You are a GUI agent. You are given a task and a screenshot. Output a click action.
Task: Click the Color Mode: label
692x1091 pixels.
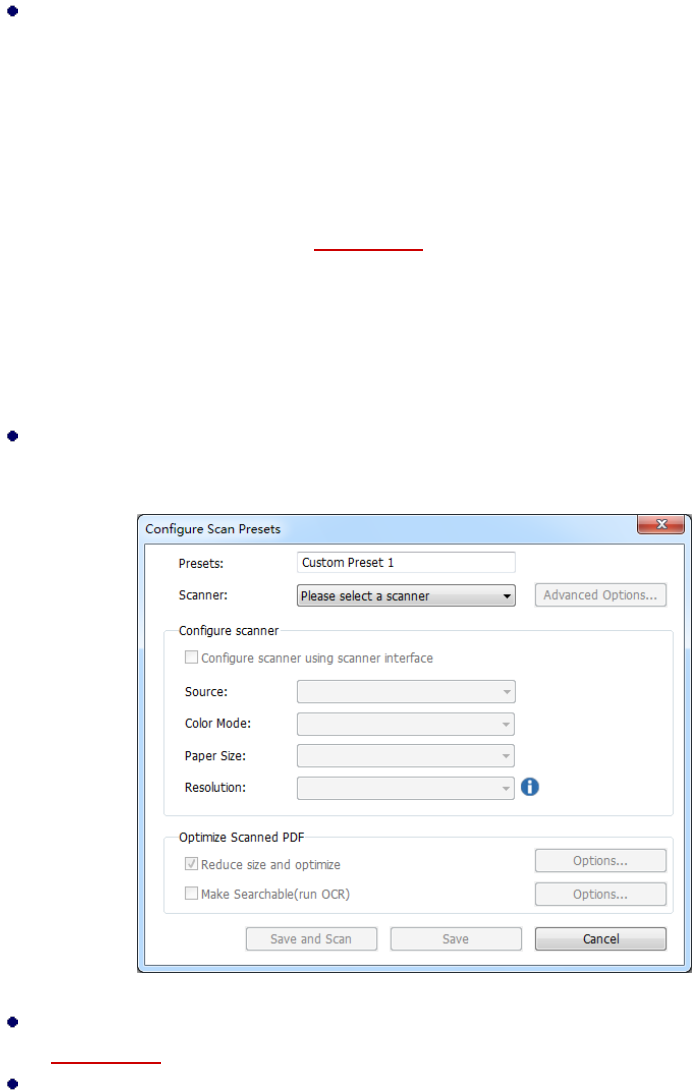pyautogui.click(x=218, y=724)
